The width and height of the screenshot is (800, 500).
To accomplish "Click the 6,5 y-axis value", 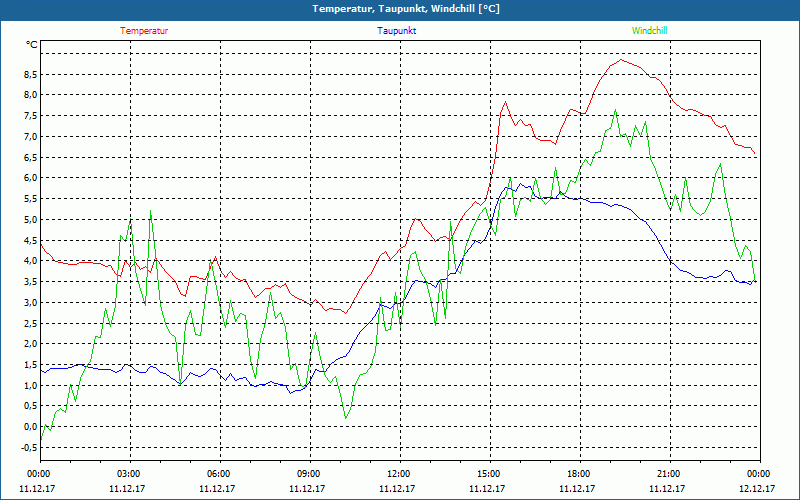I will point(31,158).
